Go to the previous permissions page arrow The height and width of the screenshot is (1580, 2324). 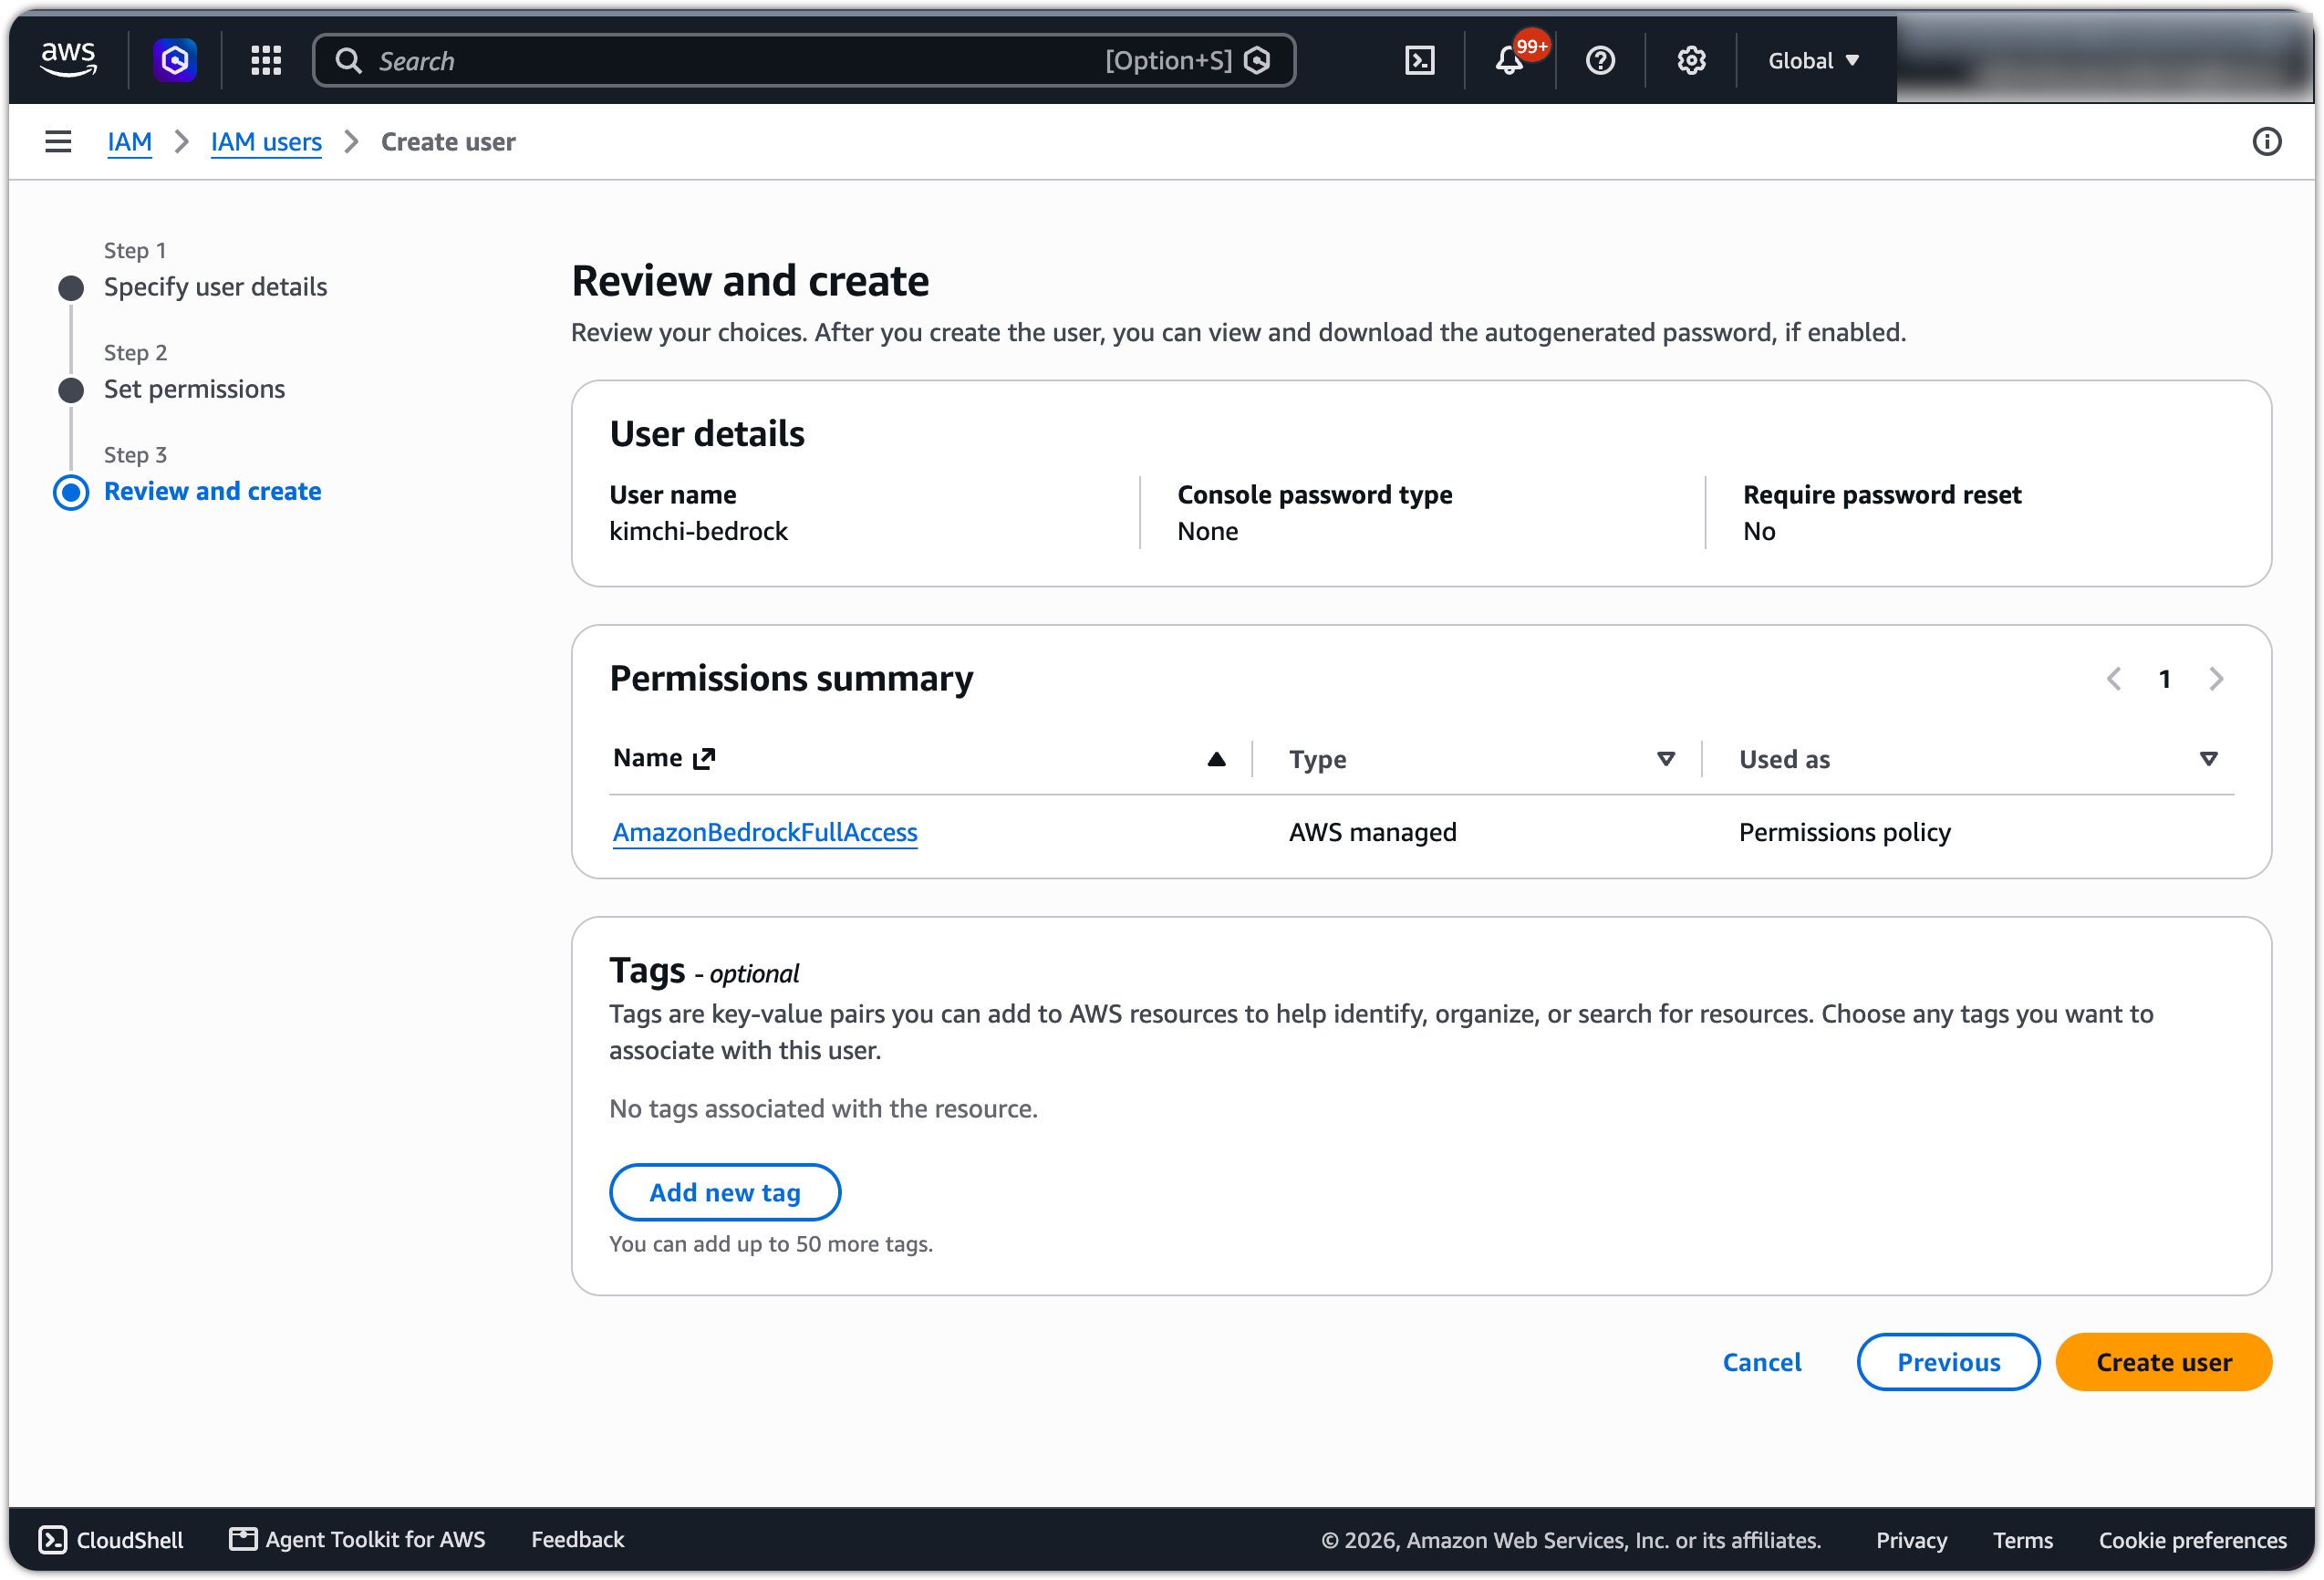[x=2113, y=679]
